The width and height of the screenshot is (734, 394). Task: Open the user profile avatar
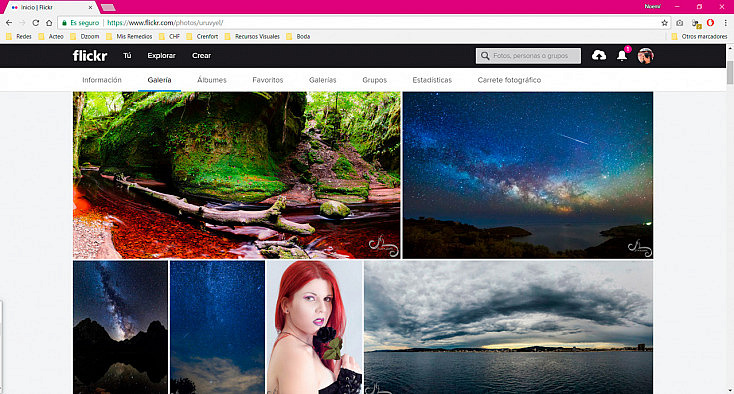(x=646, y=56)
